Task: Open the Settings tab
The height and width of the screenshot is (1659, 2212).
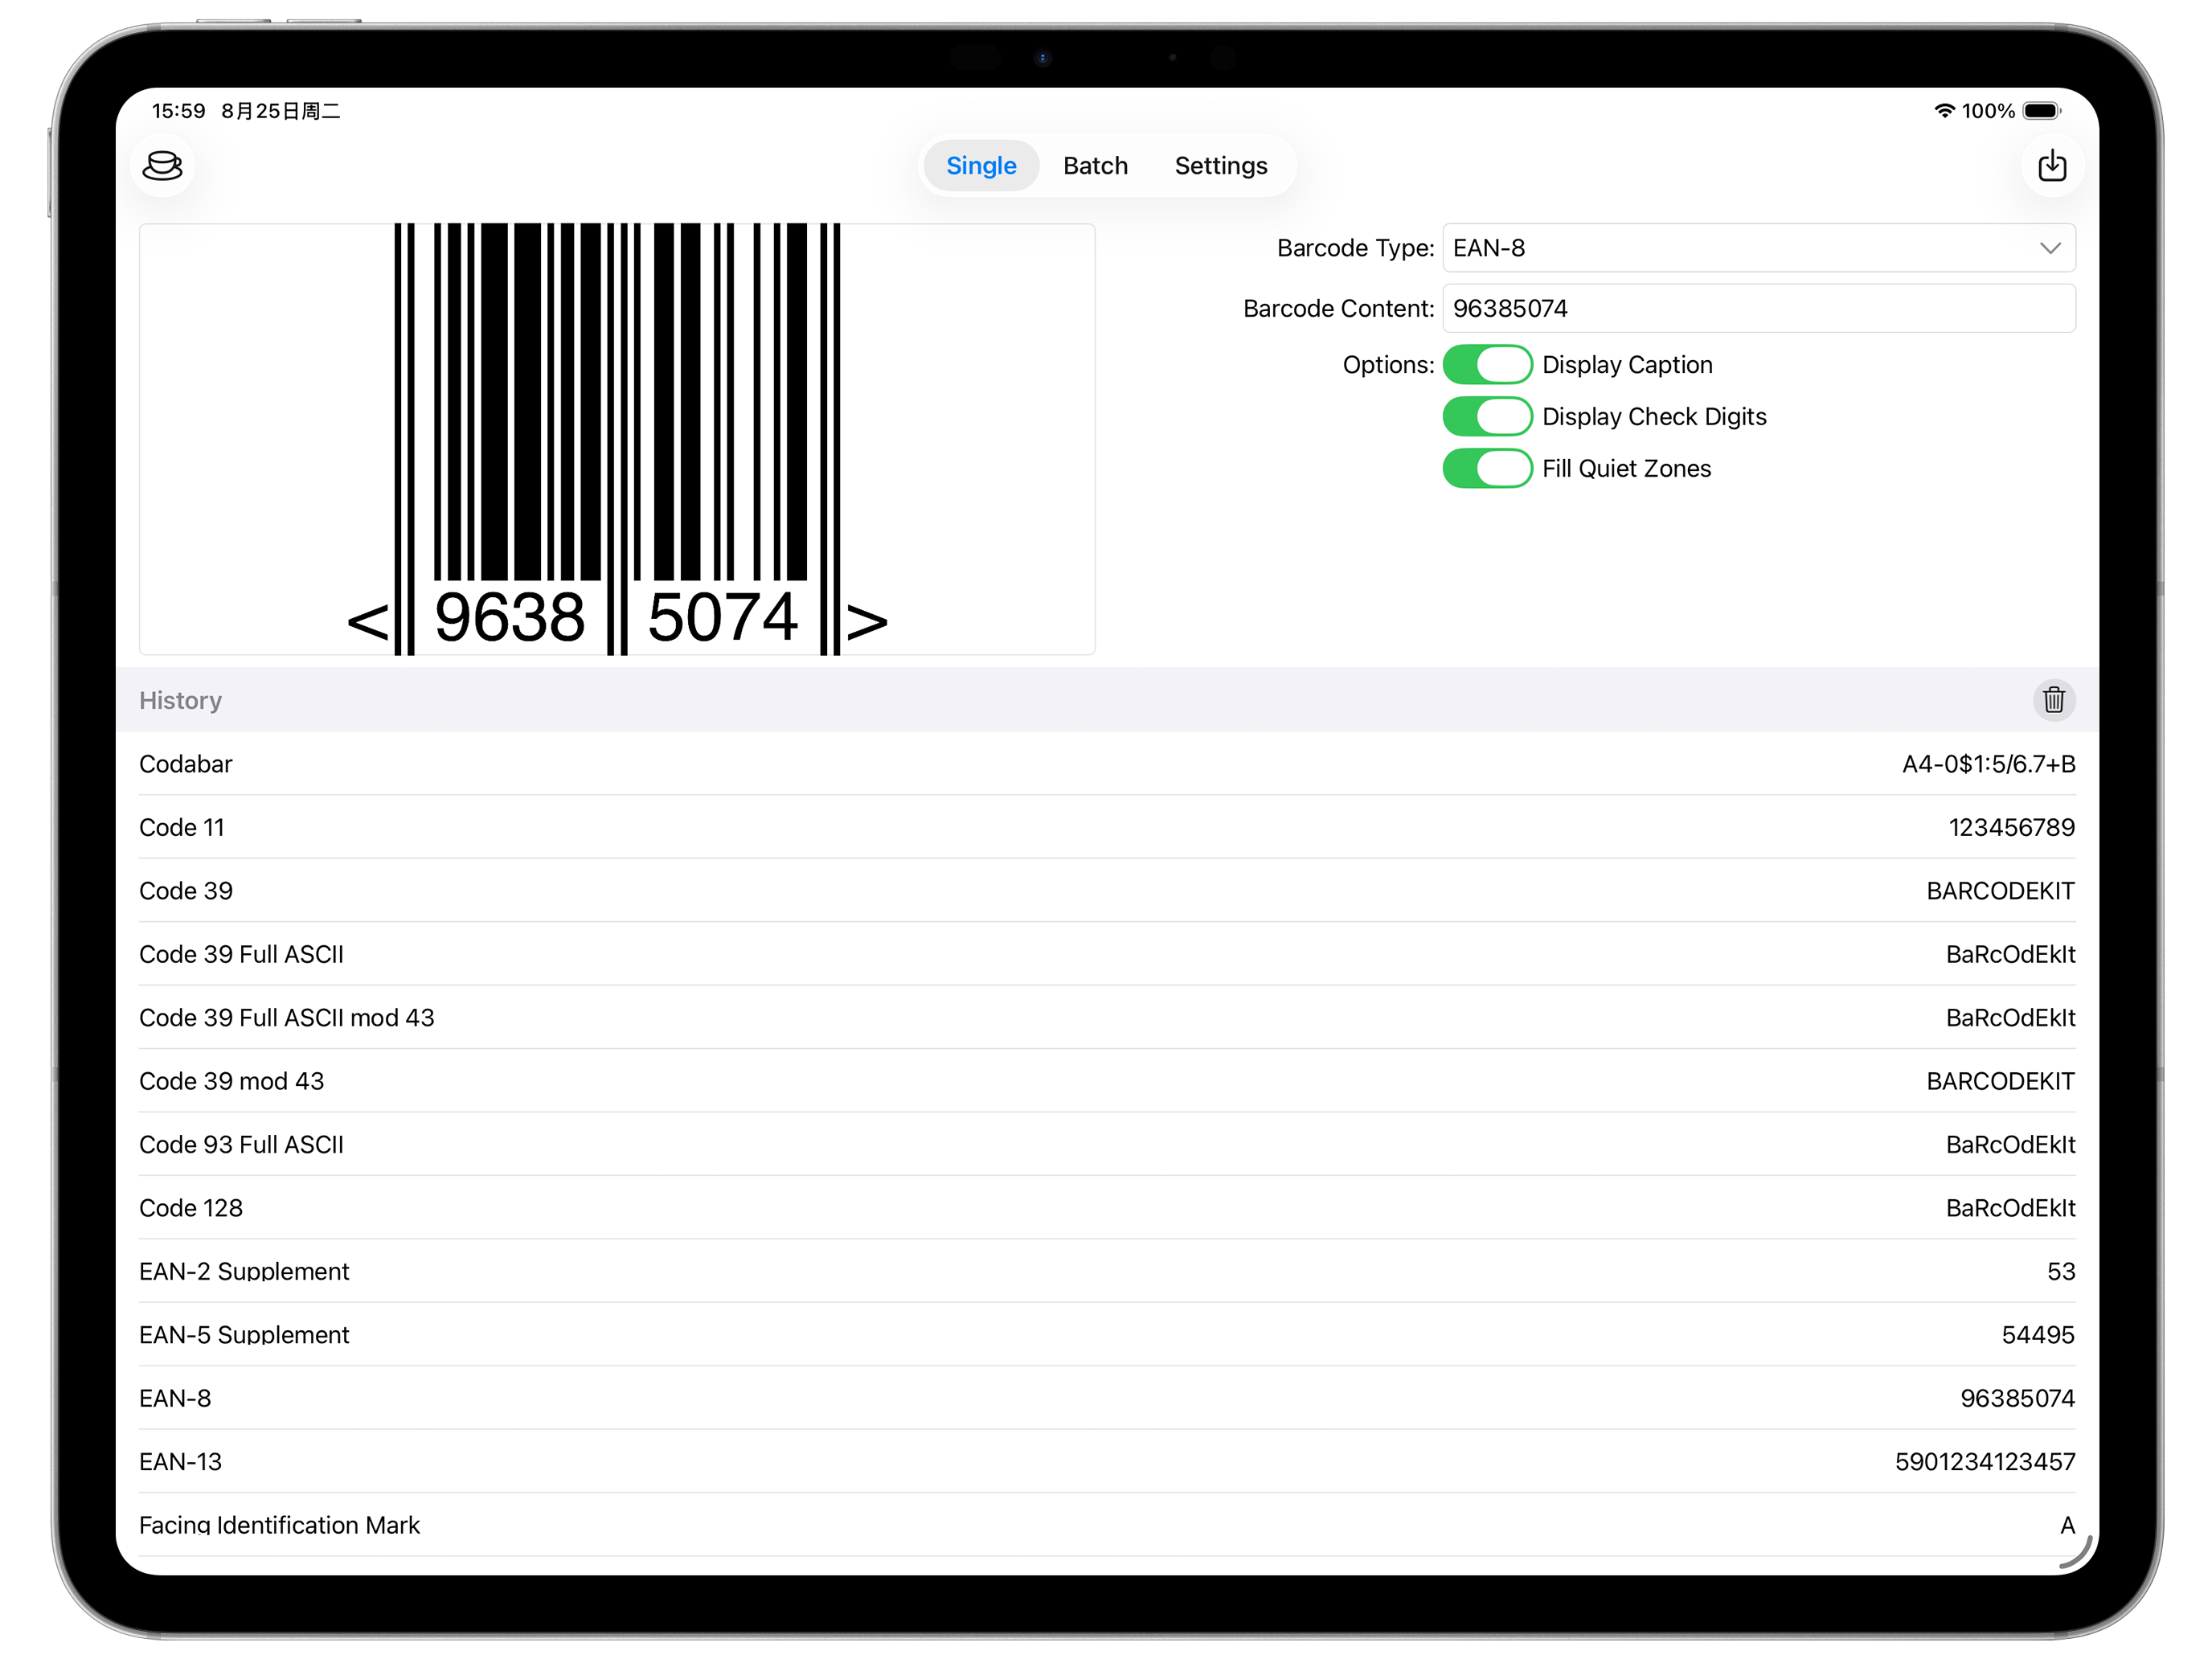Action: click(1220, 166)
